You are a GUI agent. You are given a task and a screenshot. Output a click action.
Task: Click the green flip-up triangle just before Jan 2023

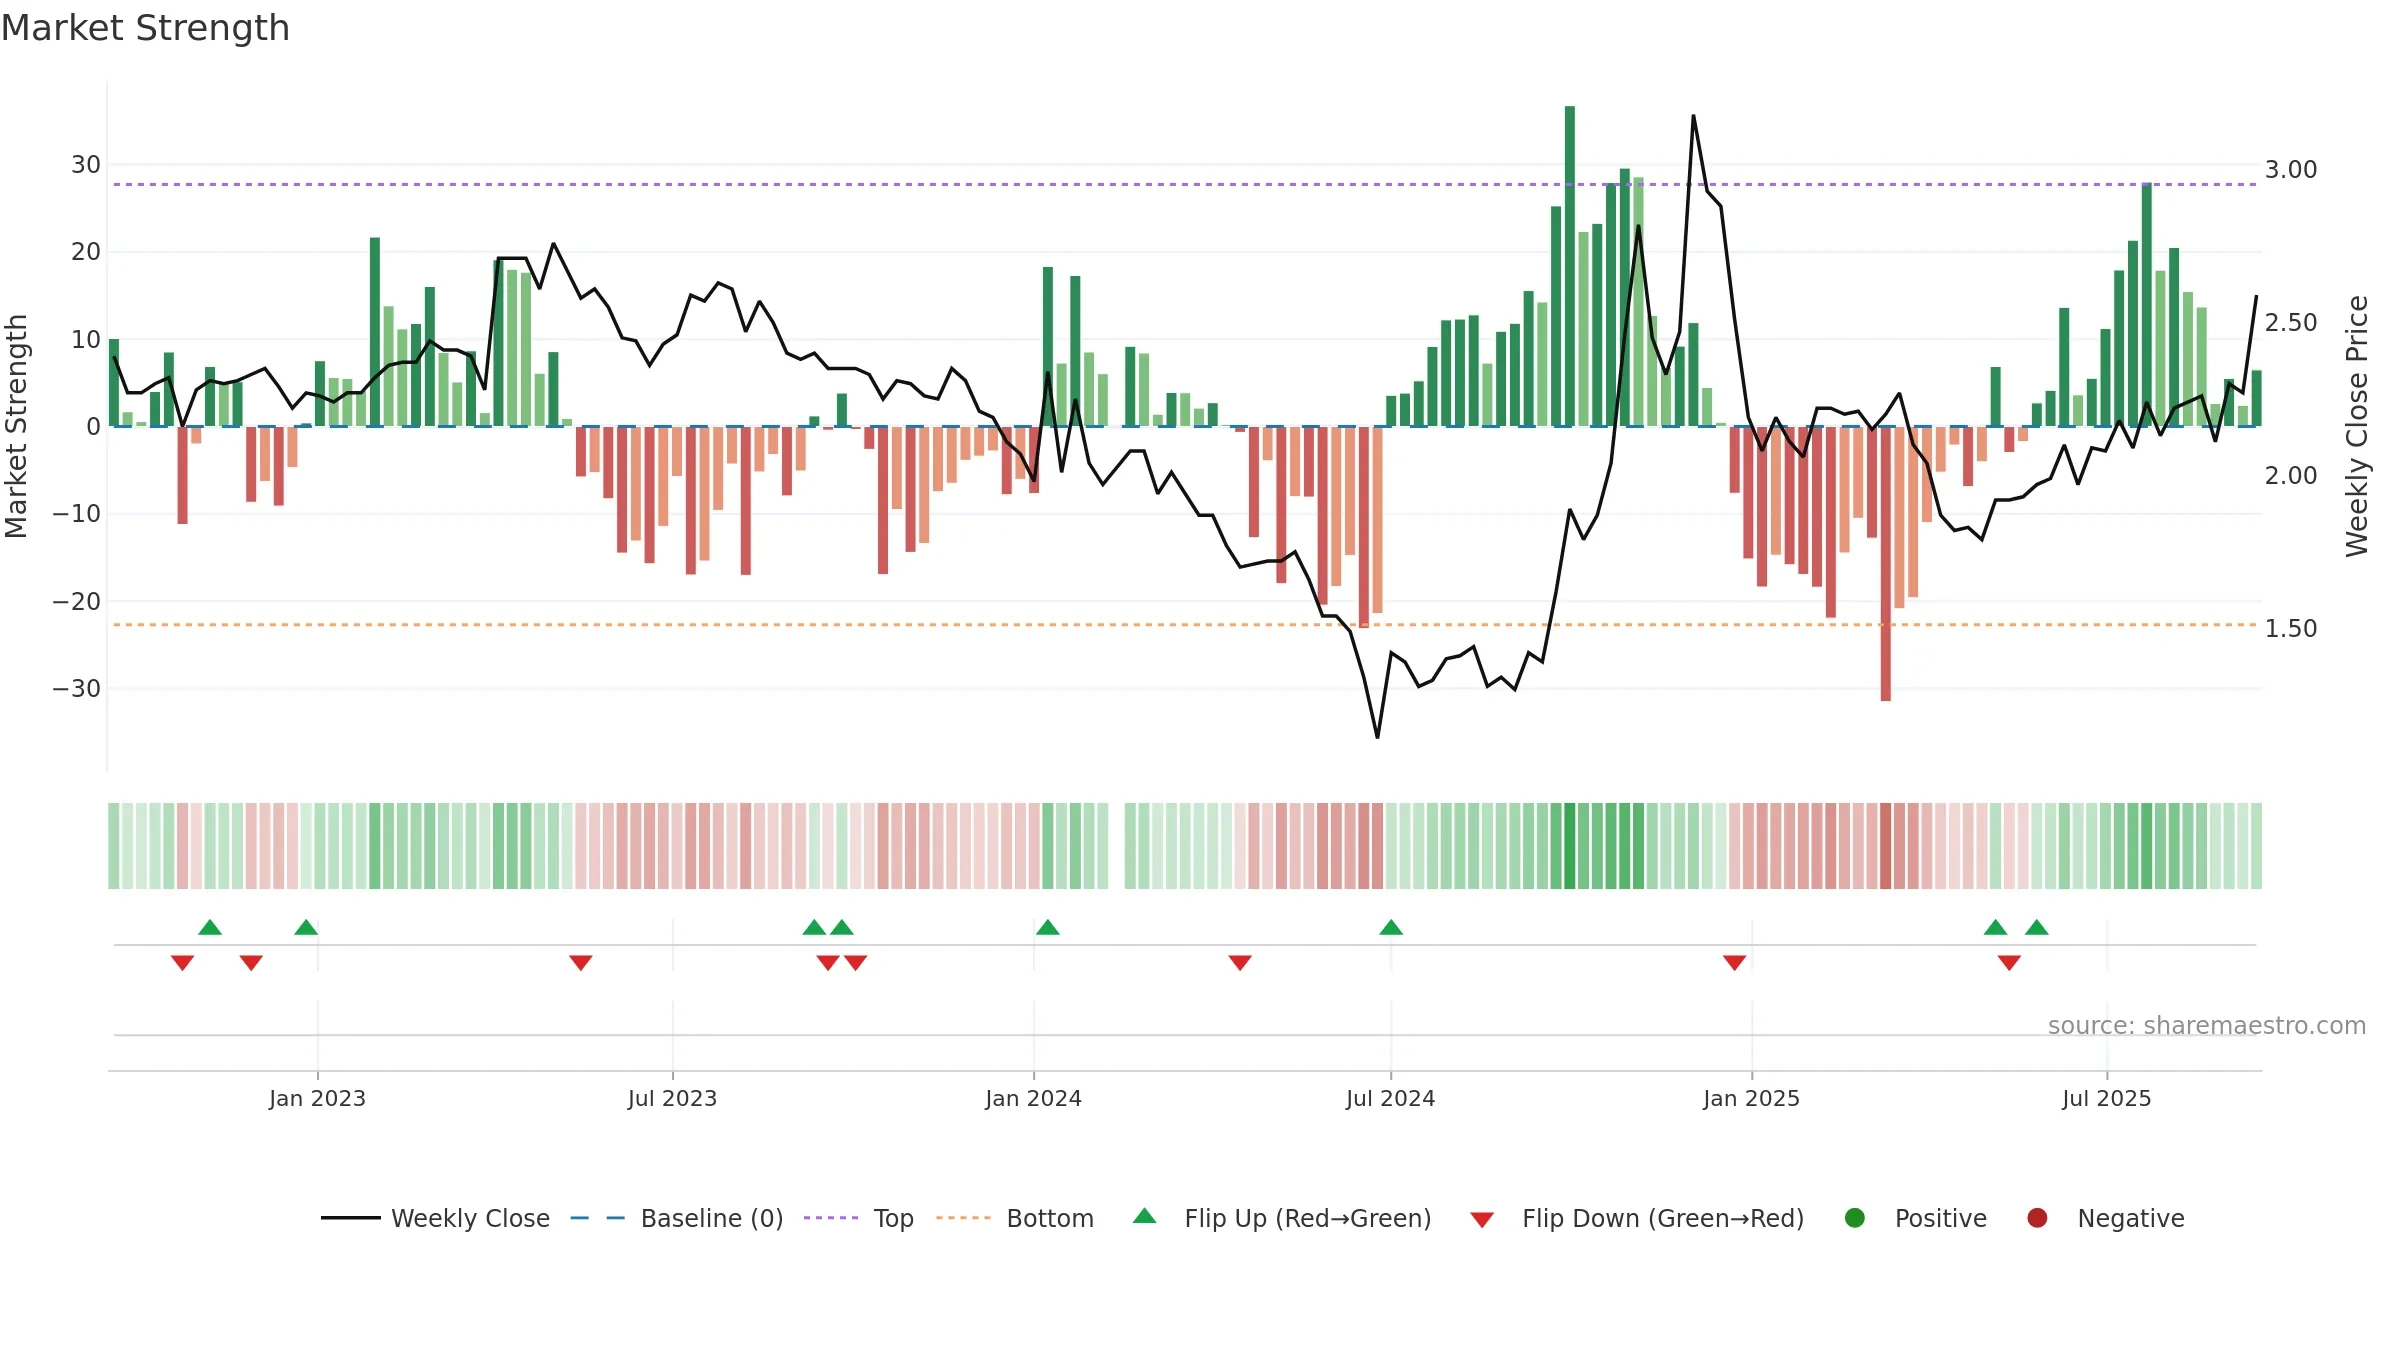coord(306,927)
